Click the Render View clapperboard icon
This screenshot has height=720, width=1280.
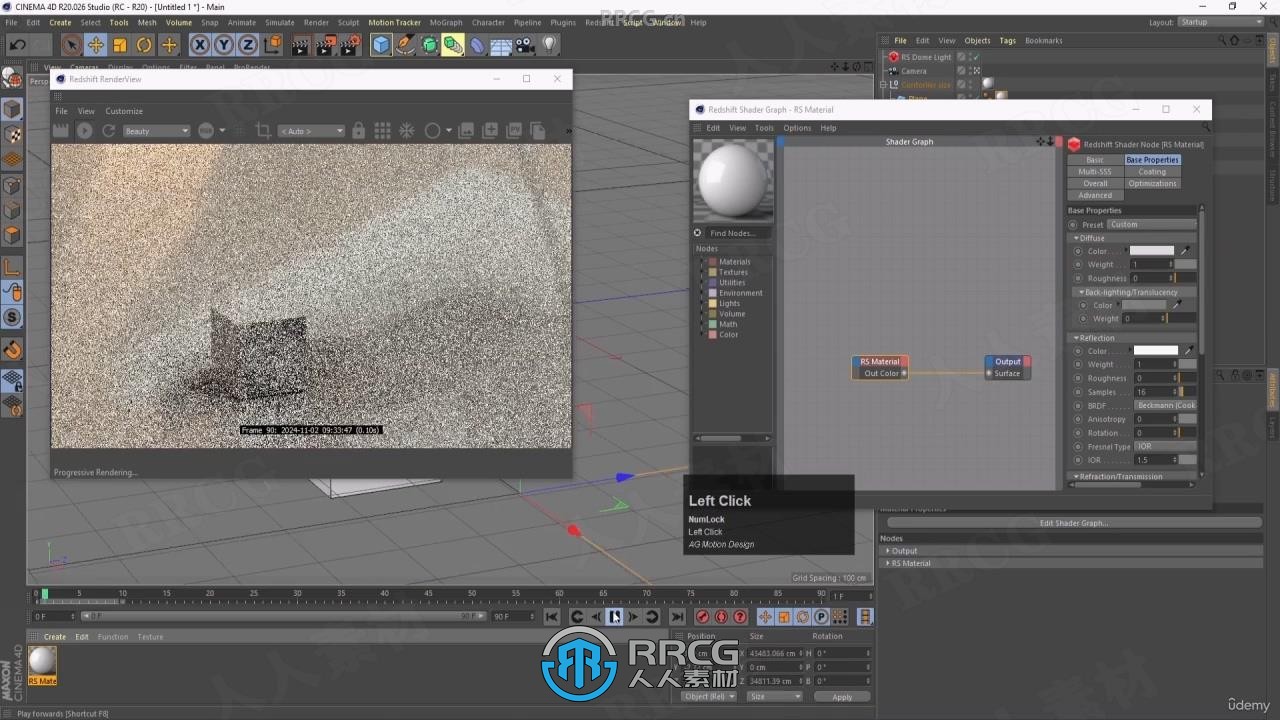point(301,45)
